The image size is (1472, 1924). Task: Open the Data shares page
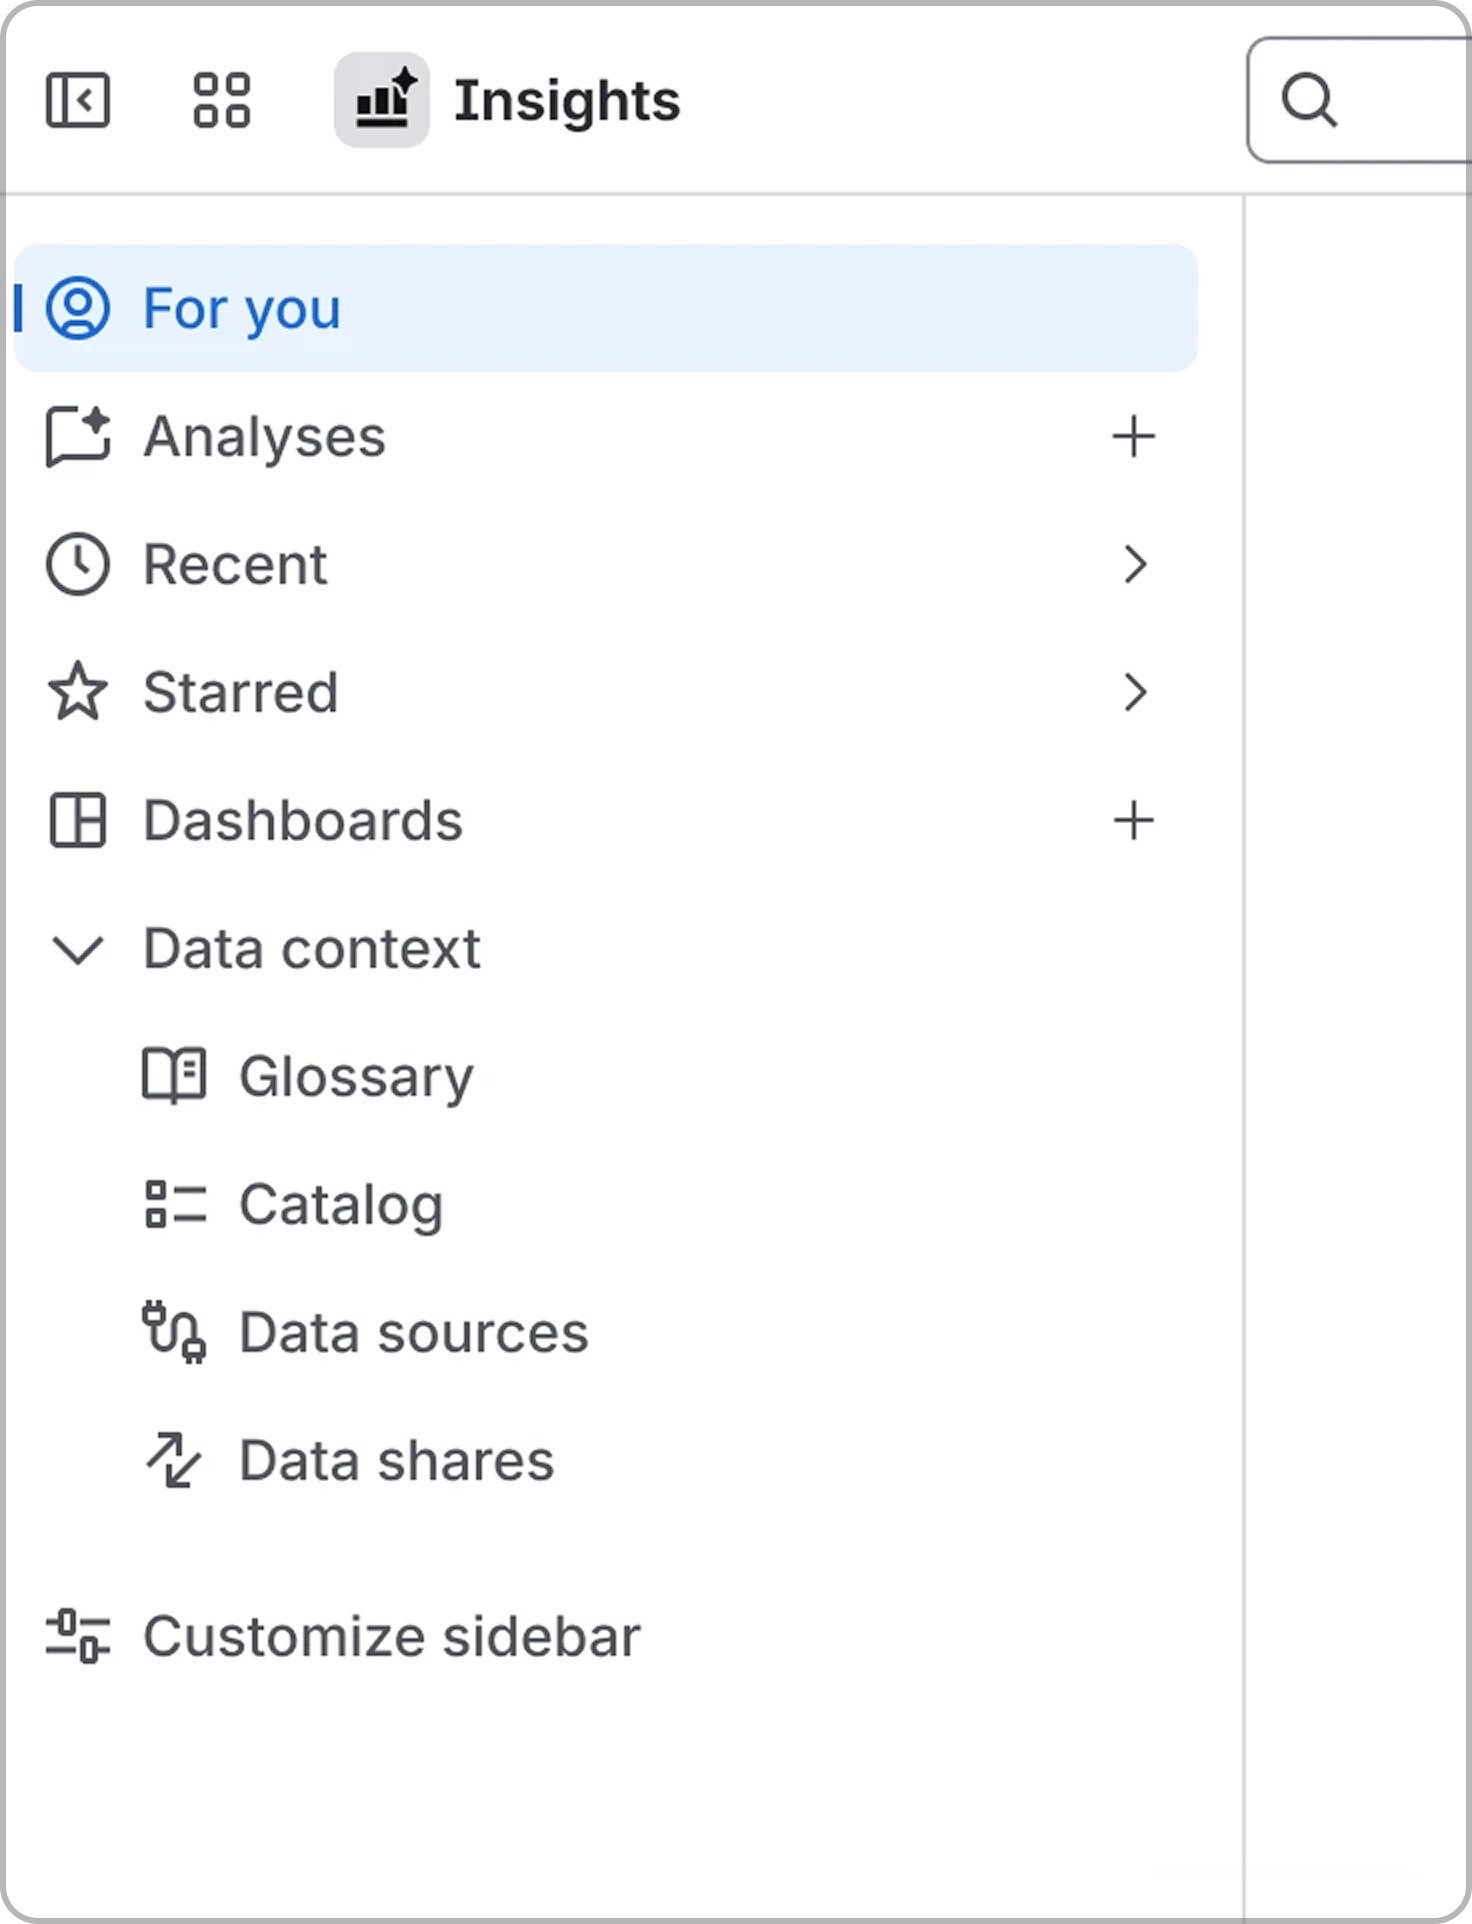coord(397,1461)
